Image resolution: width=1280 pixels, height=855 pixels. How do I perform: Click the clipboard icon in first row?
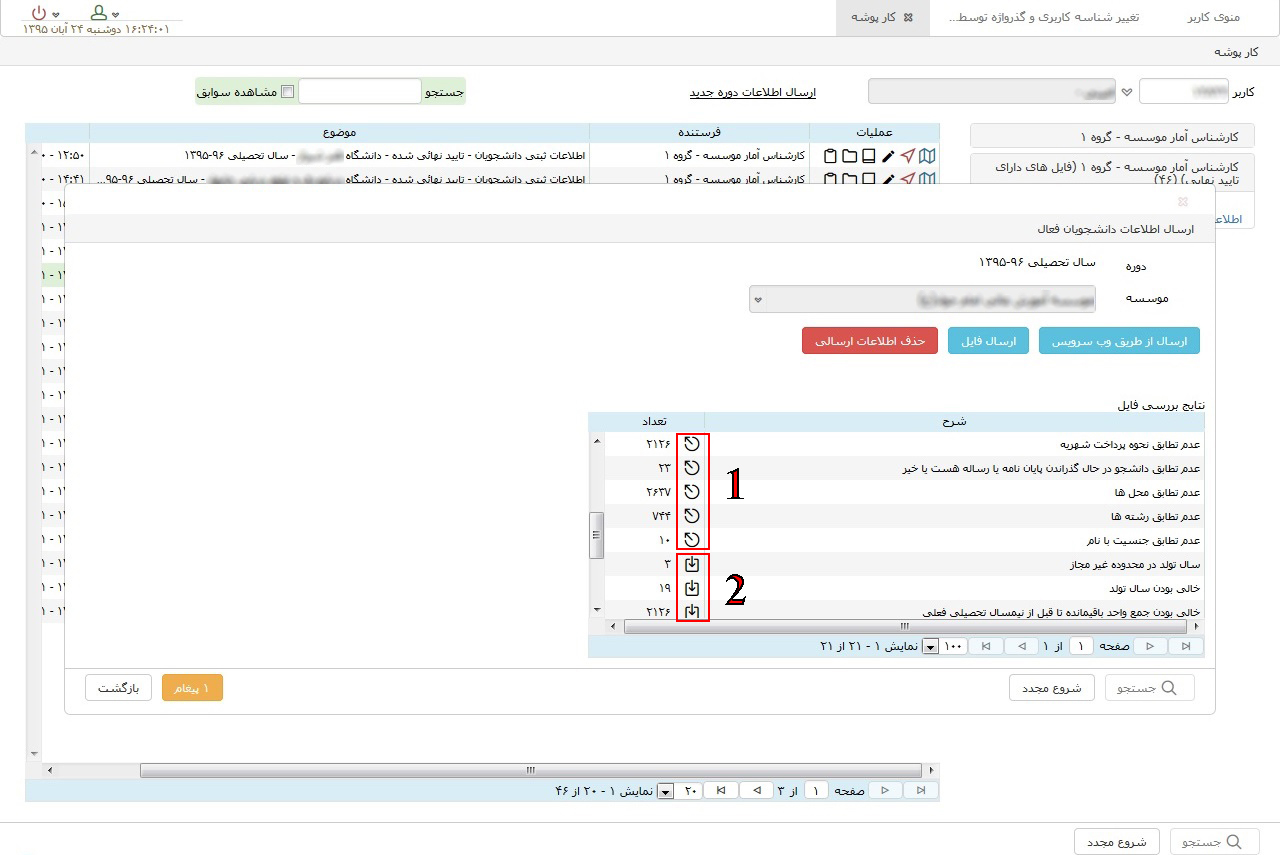coord(830,156)
